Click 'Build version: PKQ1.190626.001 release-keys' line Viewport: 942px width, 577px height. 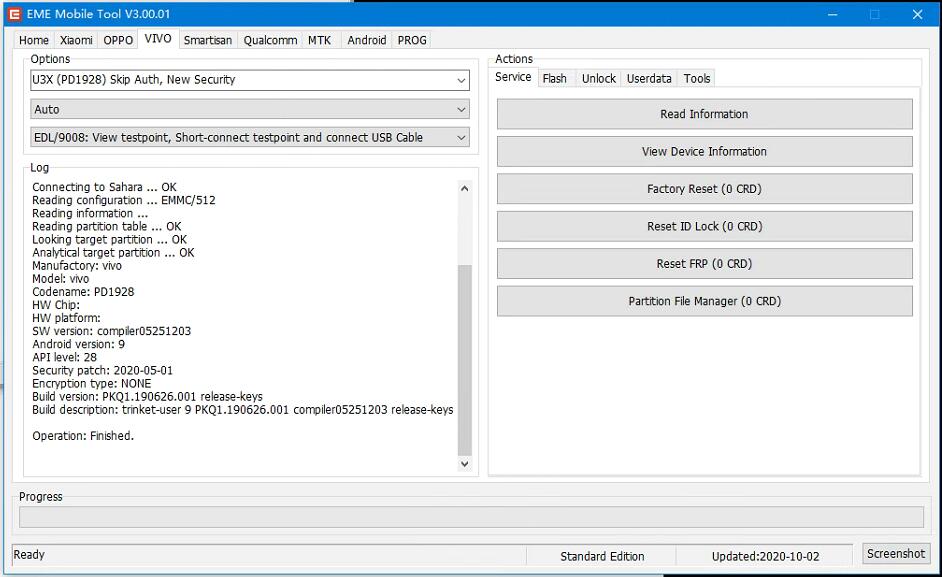click(x=147, y=397)
